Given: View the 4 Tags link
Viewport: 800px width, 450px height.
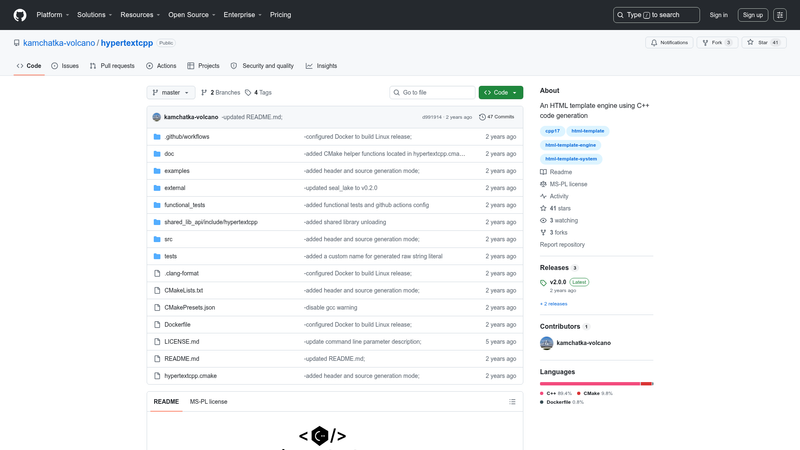Looking at the screenshot, I should [258, 92].
